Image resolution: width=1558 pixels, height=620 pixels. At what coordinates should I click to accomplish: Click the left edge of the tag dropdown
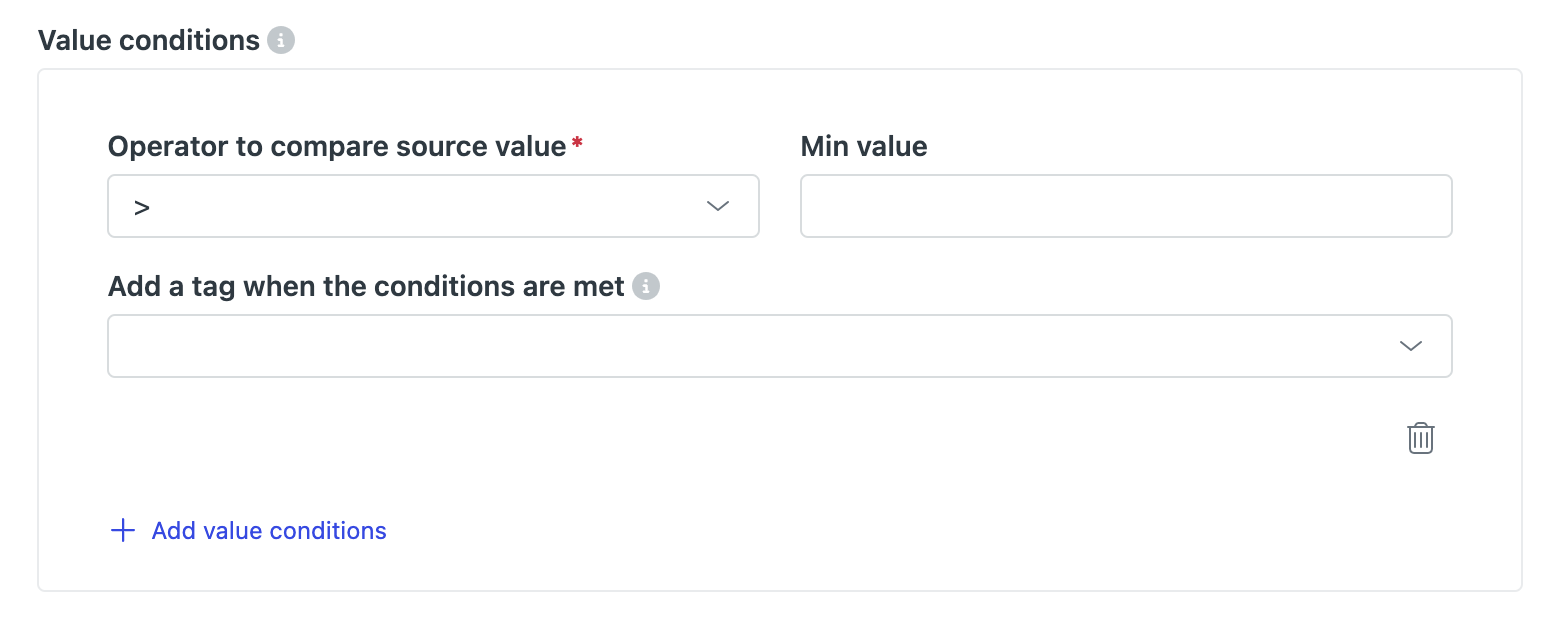(x=125, y=346)
